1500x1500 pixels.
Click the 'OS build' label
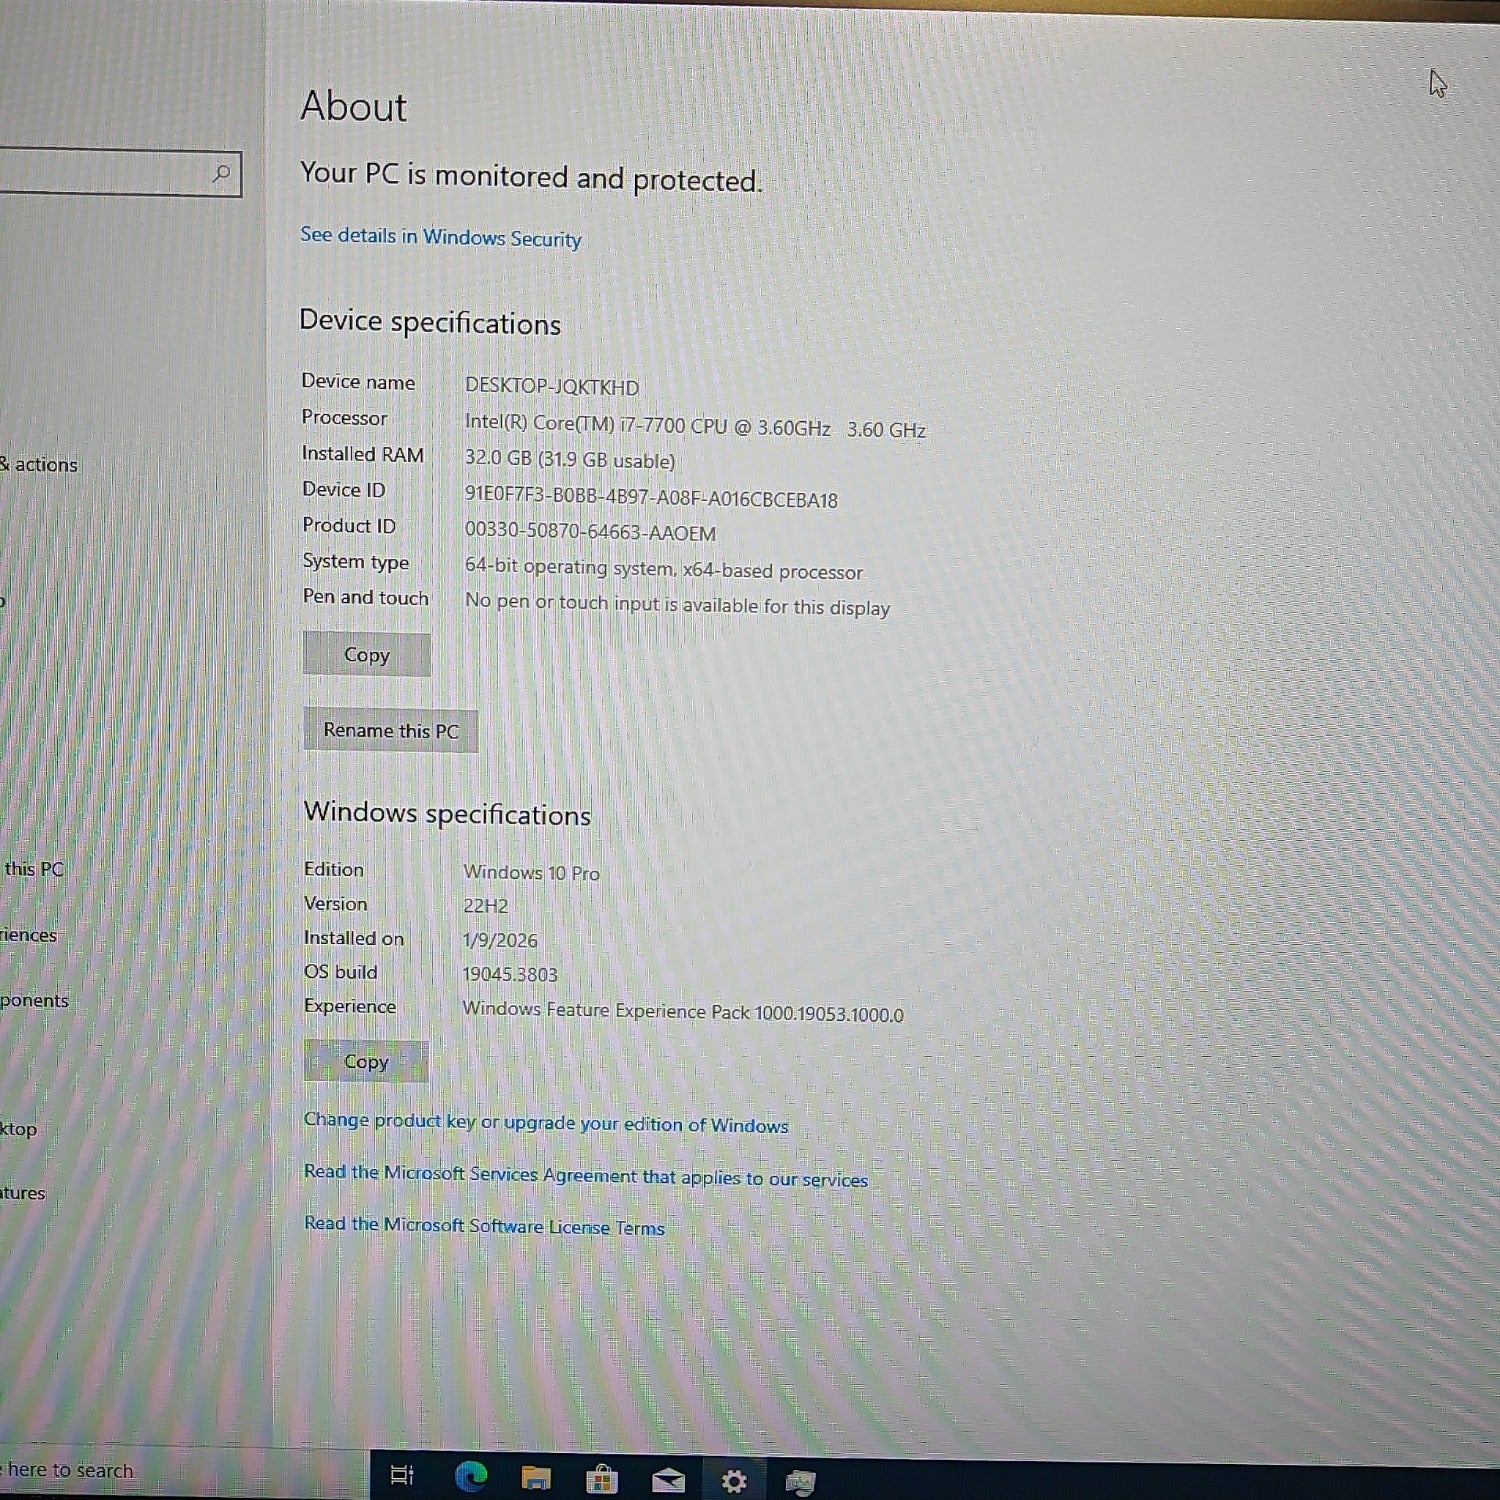341,972
